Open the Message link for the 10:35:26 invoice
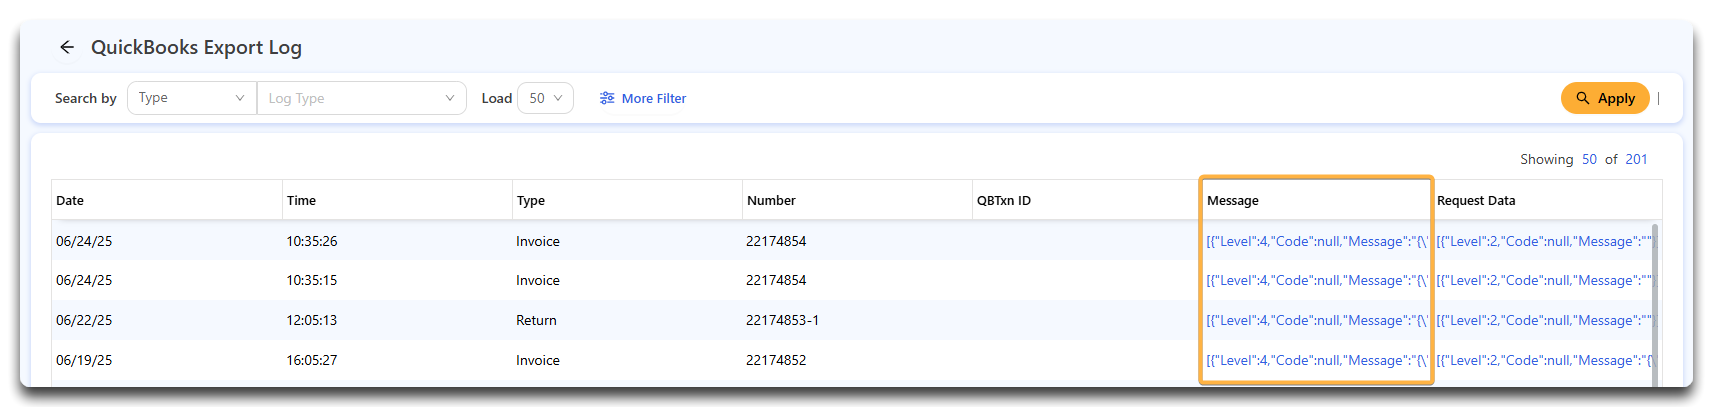The height and width of the screenshot is (407, 1713). tap(1316, 241)
